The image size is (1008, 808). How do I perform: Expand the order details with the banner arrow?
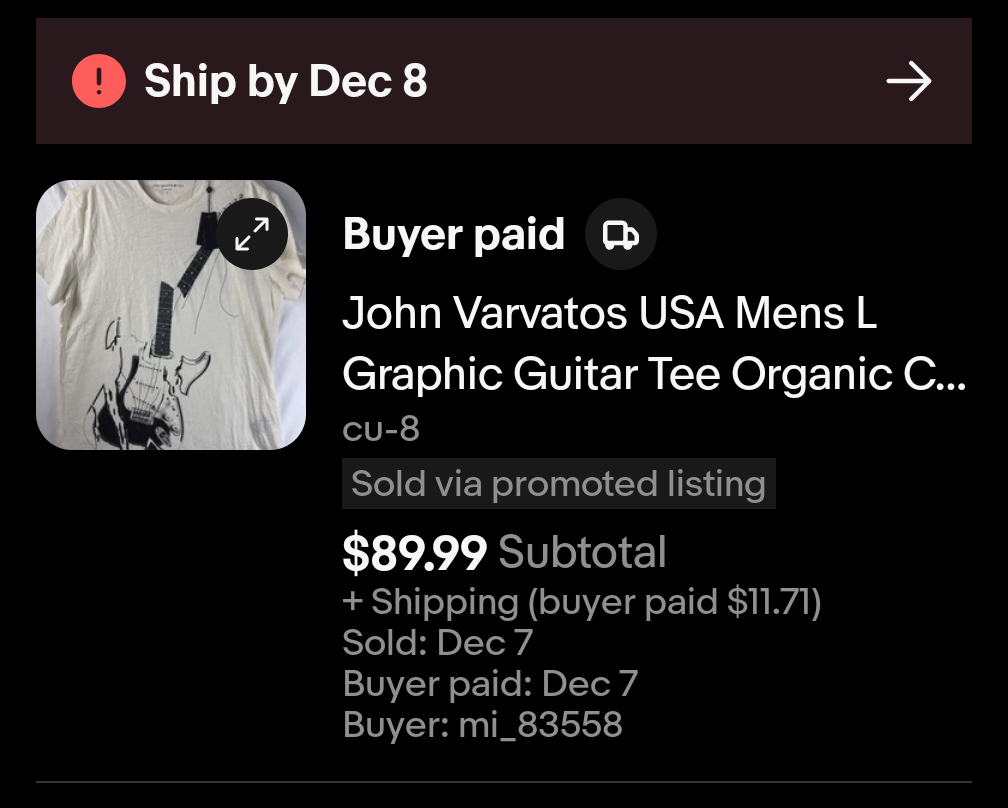(909, 81)
